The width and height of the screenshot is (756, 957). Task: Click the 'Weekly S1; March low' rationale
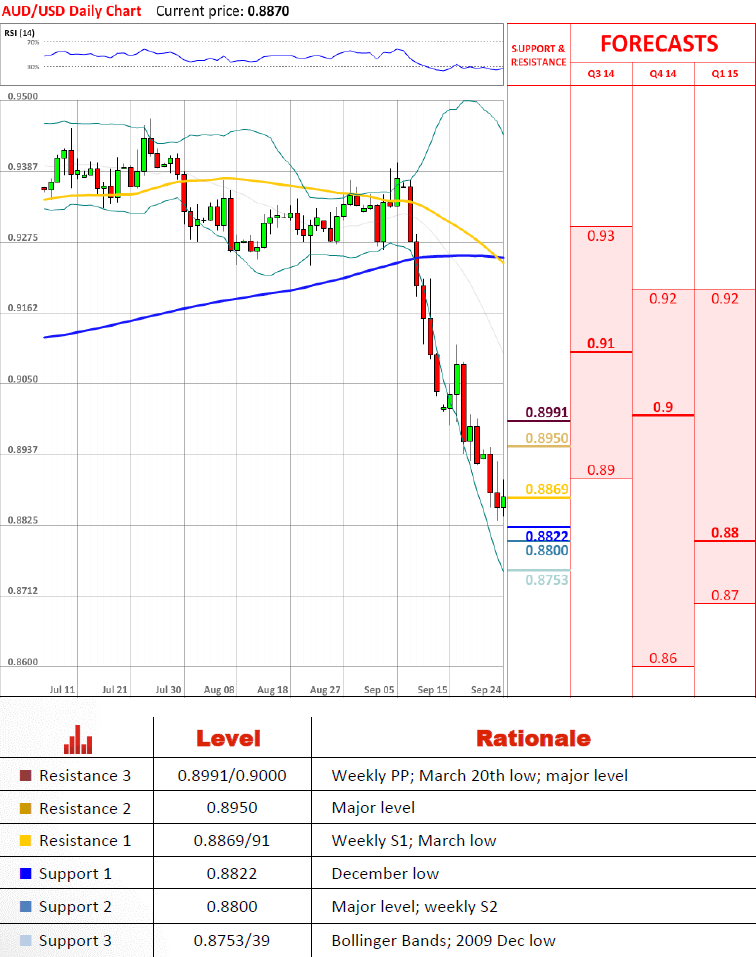[414, 841]
